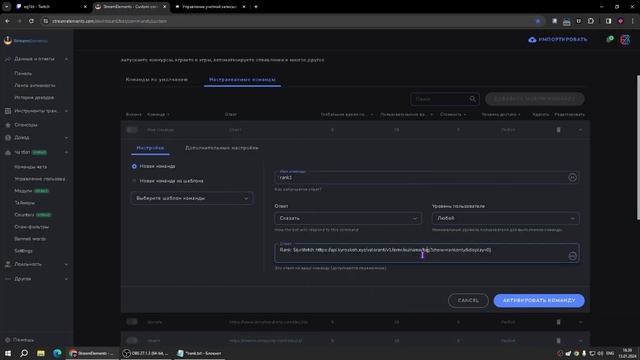The image size is (640, 360).
Task: Delete the new command row with trash icon
Action: tap(558, 130)
